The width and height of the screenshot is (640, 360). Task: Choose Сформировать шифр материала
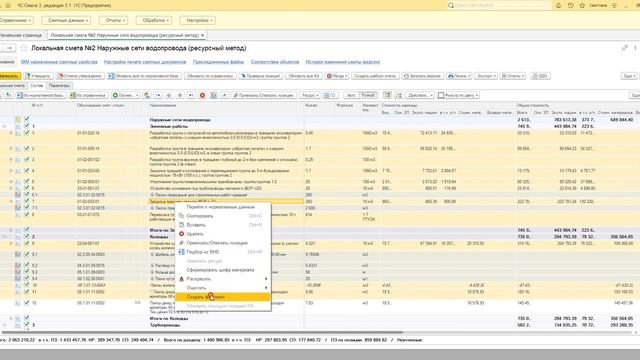223,270
